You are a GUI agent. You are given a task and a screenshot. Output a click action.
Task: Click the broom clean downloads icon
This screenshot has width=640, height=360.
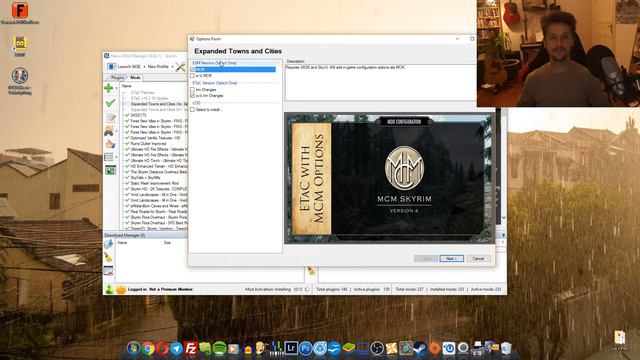(108, 257)
